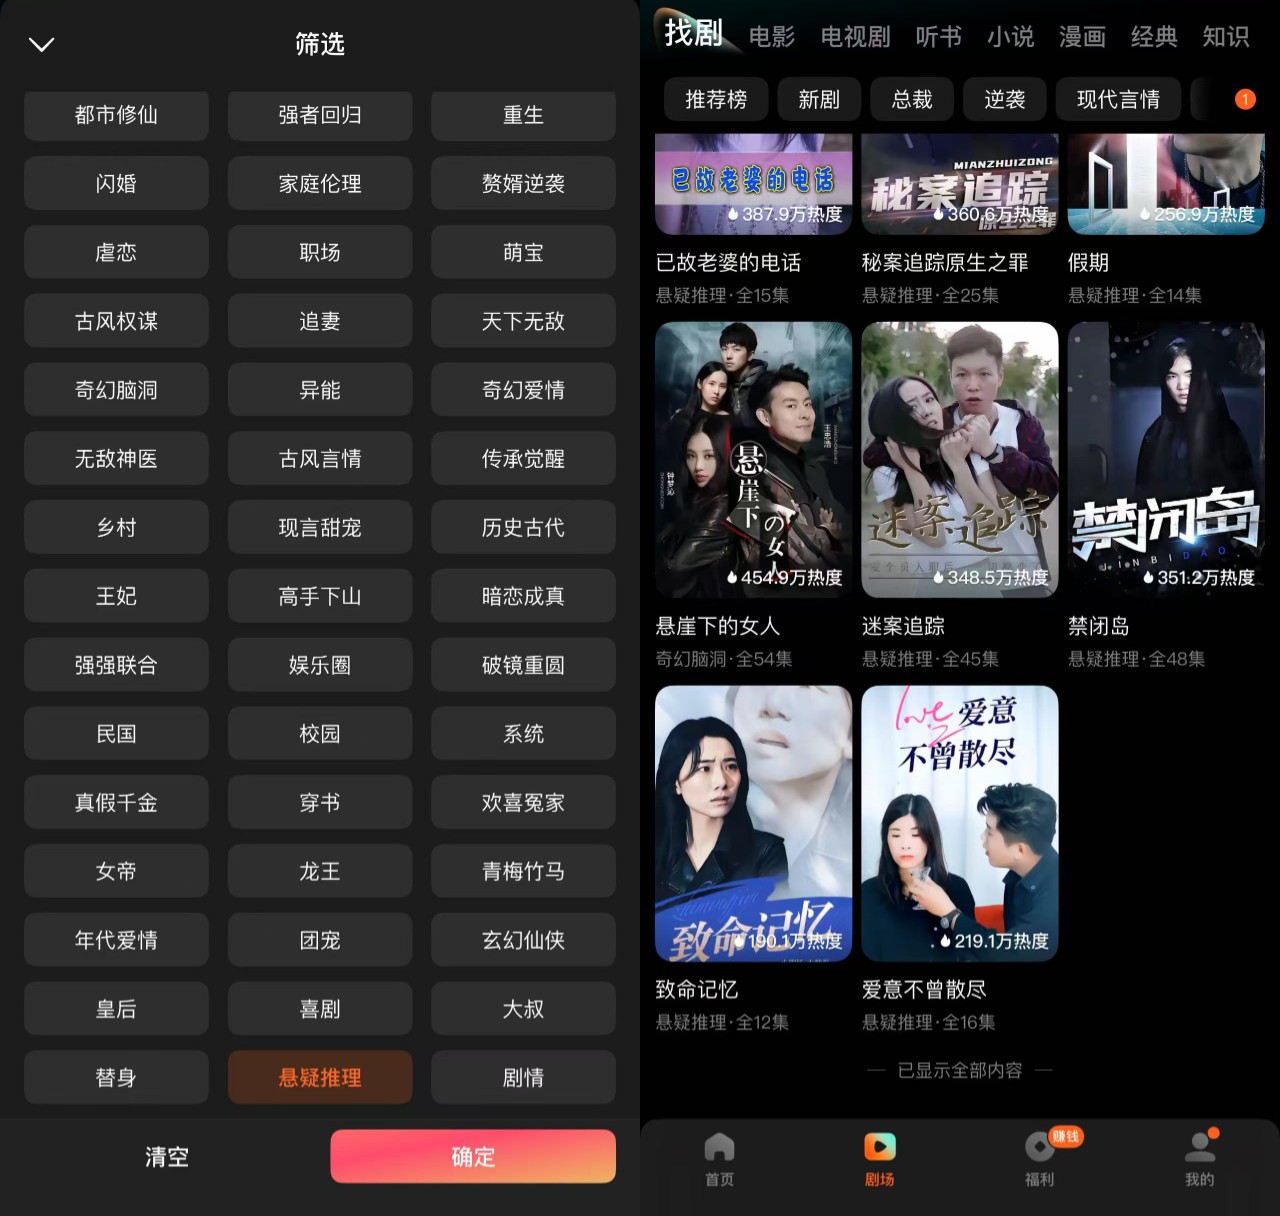Viewport: 1280px width, 1216px height.
Task: Select the 现代言情 category chip
Action: click(1118, 99)
